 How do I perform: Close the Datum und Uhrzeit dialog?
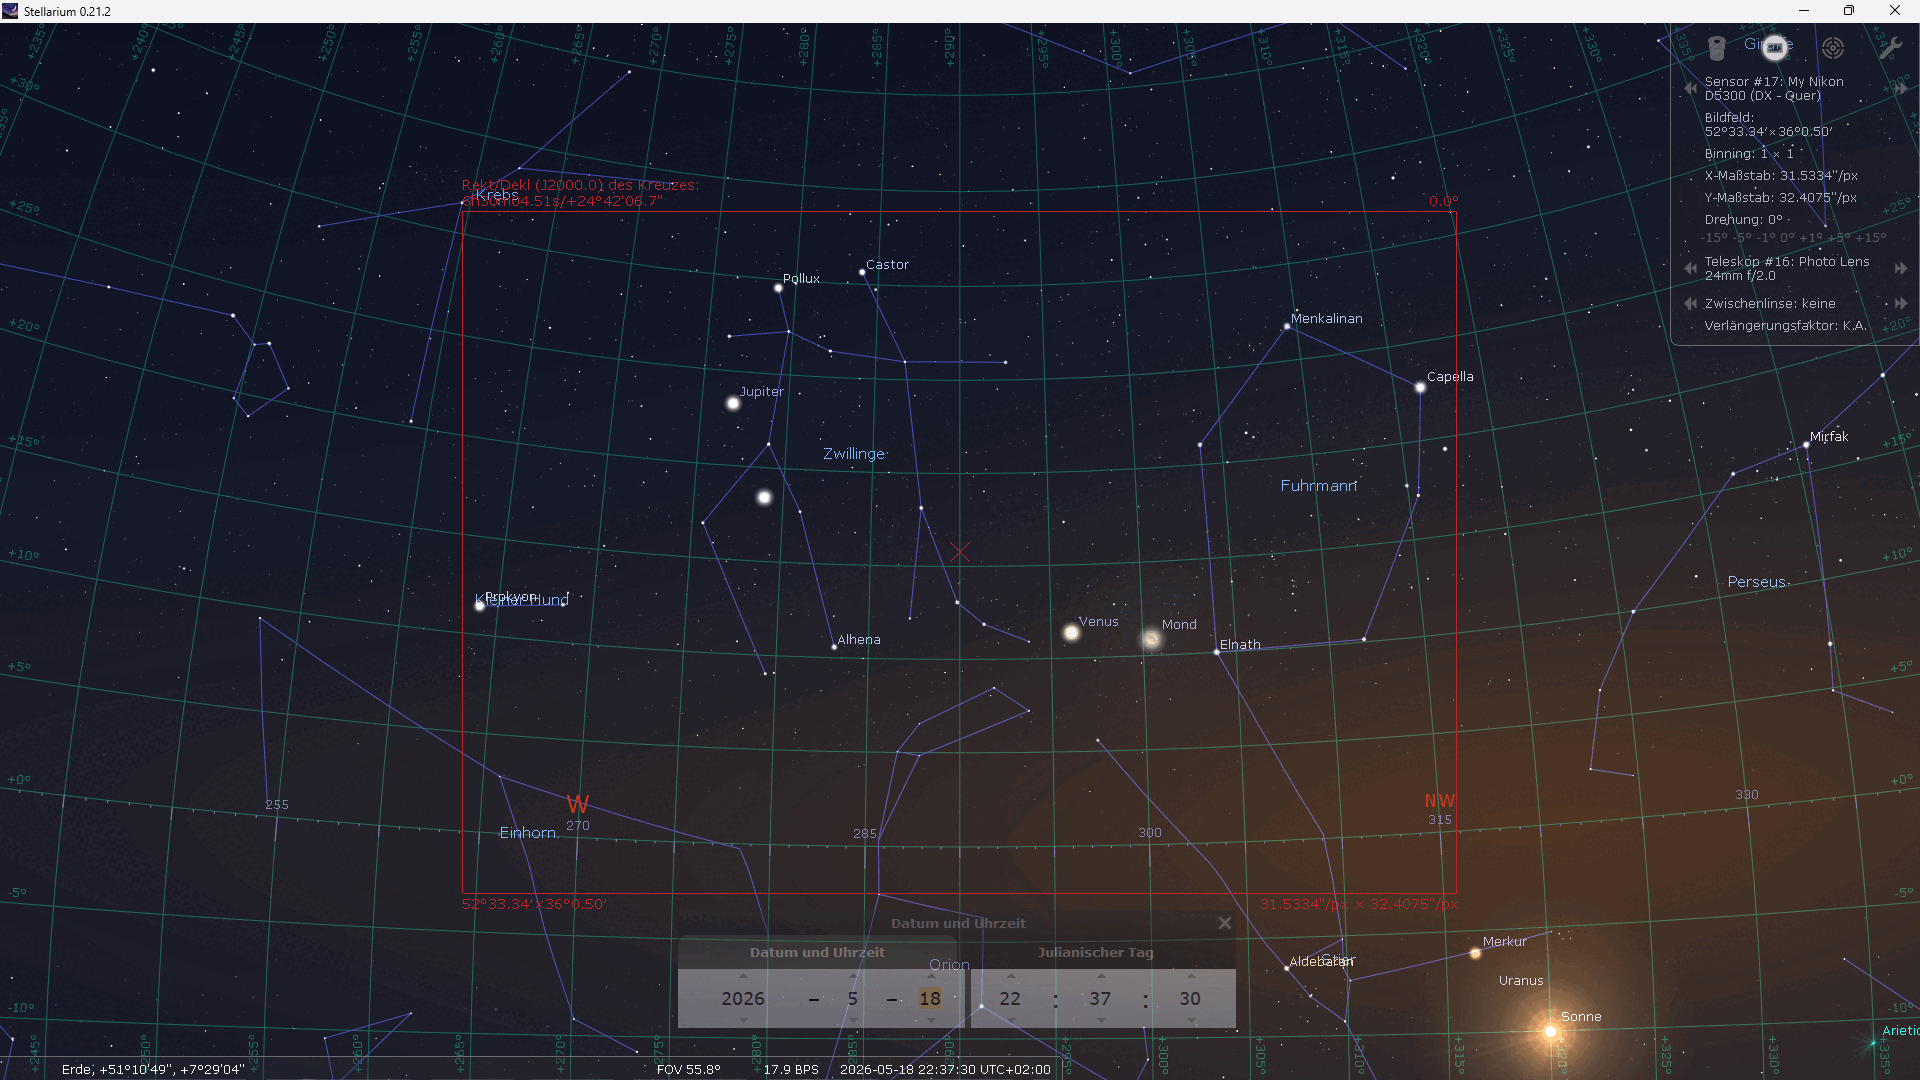tap(1224, 923)
